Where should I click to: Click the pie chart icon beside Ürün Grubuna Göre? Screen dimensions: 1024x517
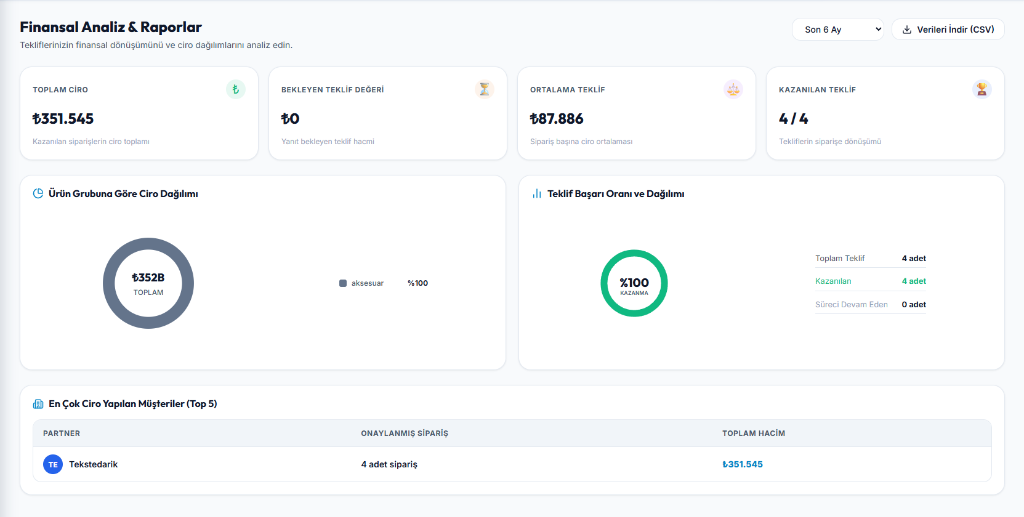tap(38, 193)
